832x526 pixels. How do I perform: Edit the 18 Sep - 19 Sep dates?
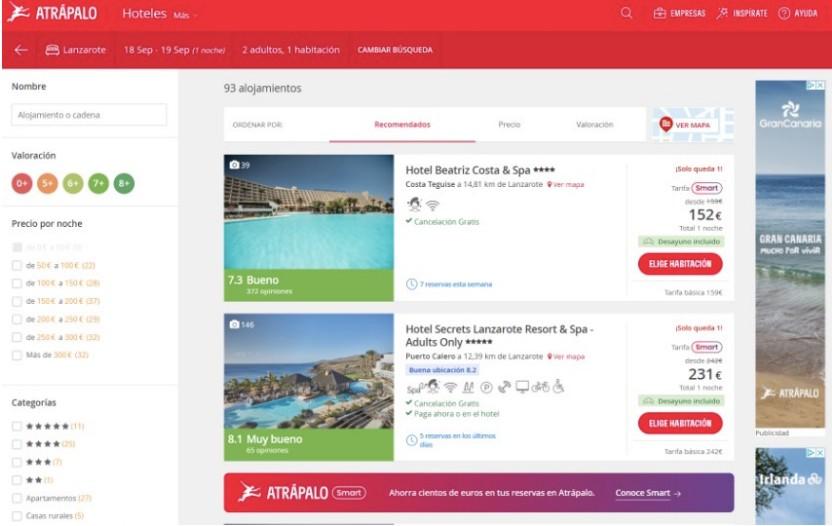point(175,50)
